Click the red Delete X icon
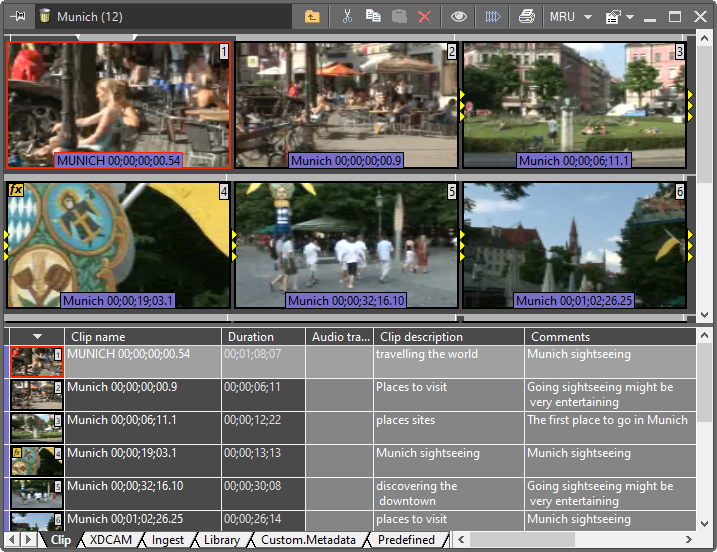 click(425, 16)
